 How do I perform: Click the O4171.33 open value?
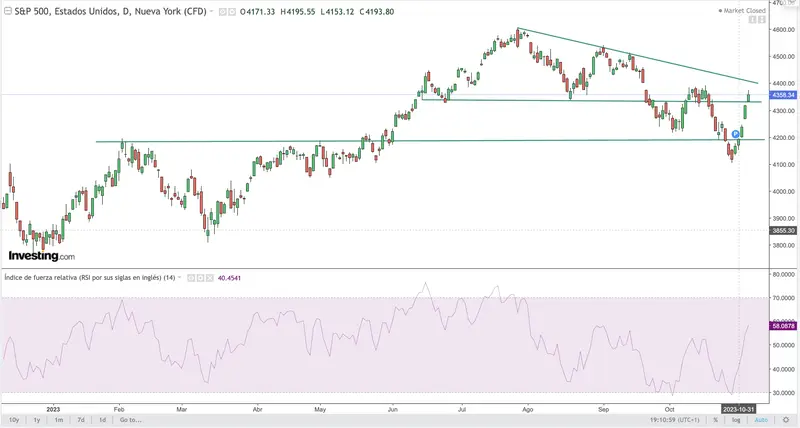pos(257,12)
